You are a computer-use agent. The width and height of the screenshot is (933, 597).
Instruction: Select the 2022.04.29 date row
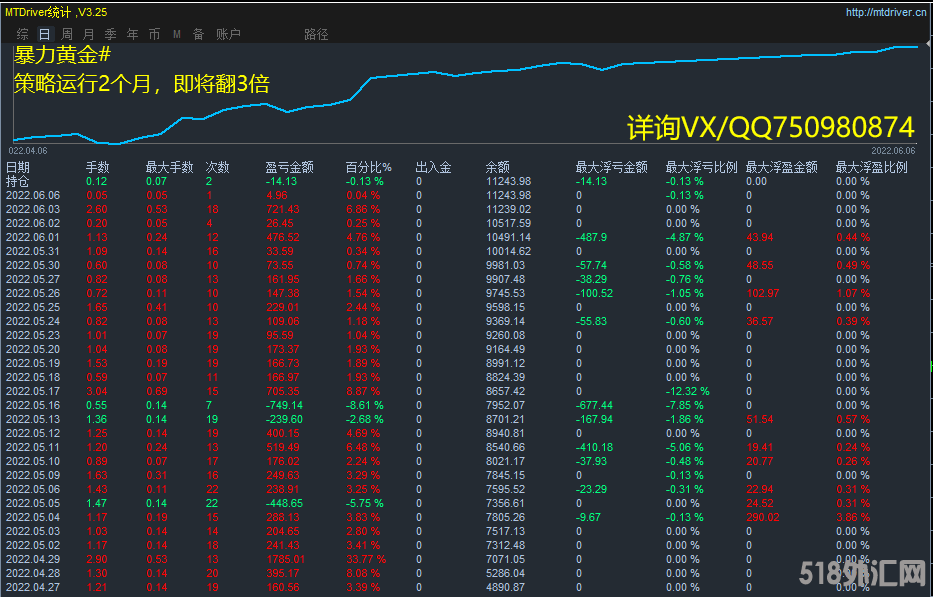point(33,560)
